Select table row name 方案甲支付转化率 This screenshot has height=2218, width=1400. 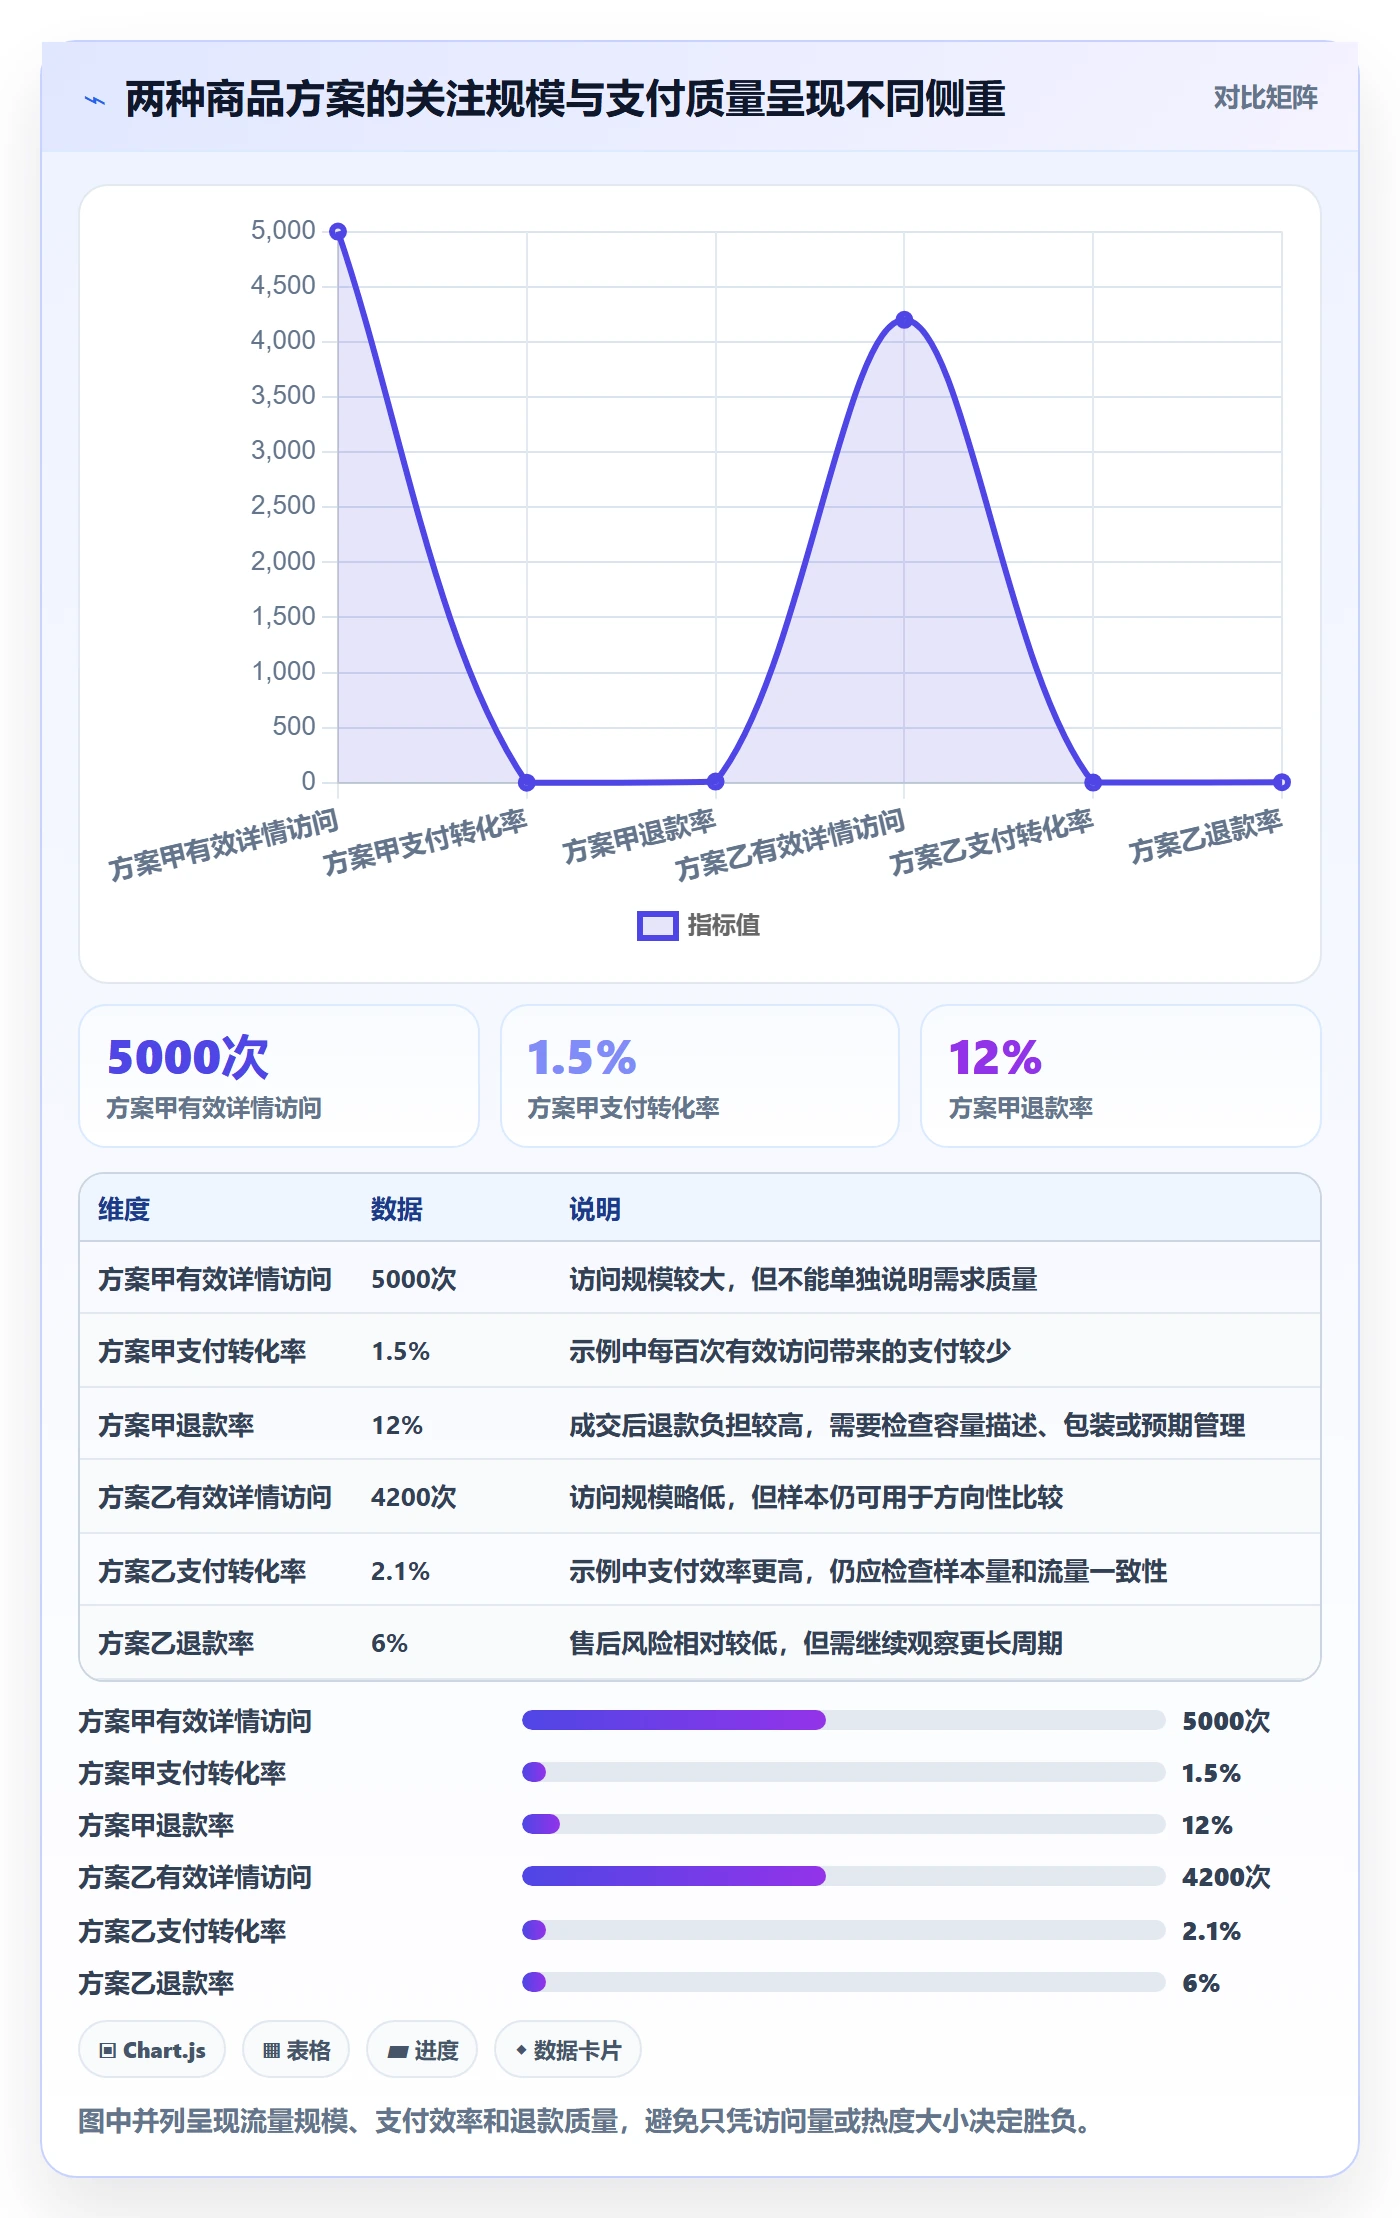202,1351
